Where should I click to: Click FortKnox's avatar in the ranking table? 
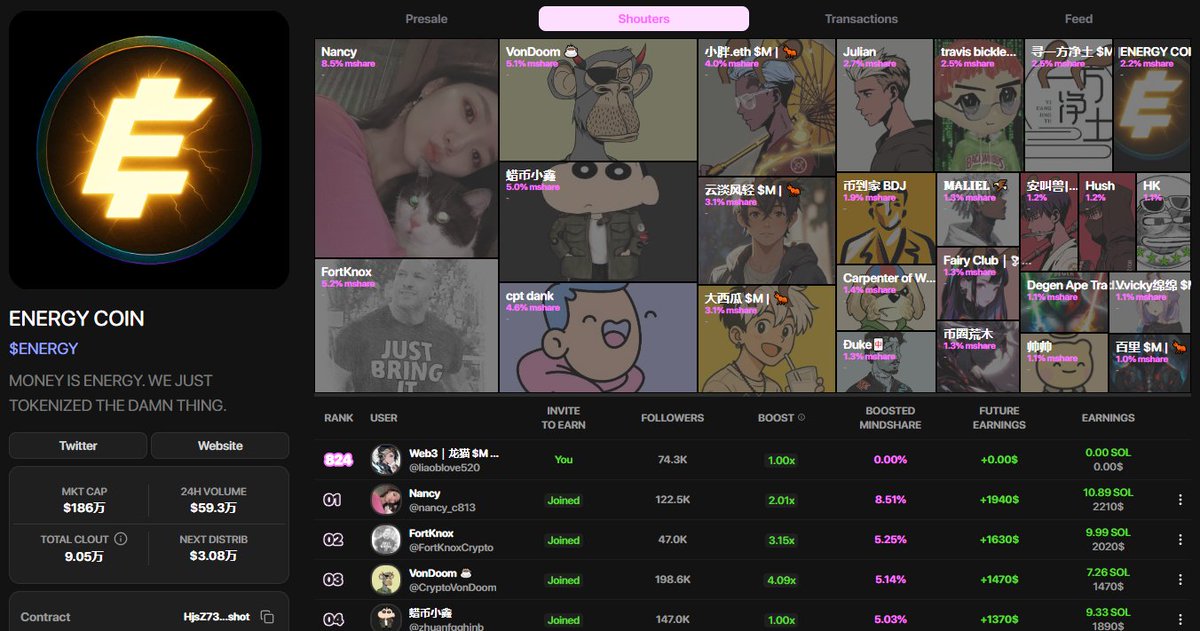[x=386, y=540]
